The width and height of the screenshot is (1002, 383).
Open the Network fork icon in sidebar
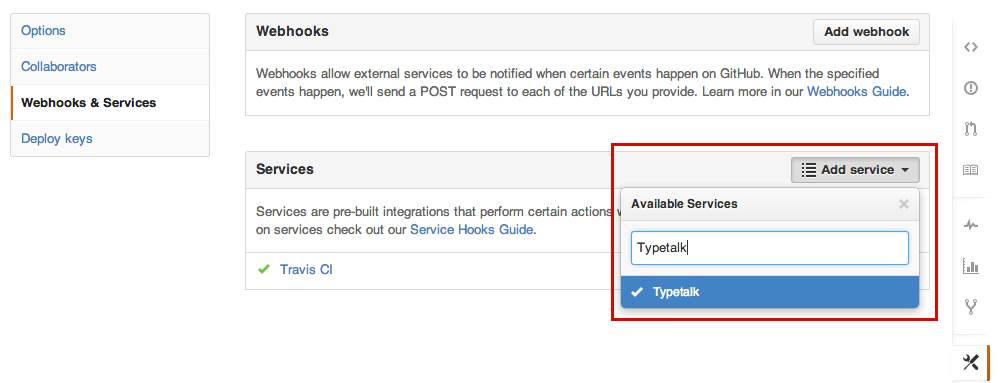[x=971, y=307]
